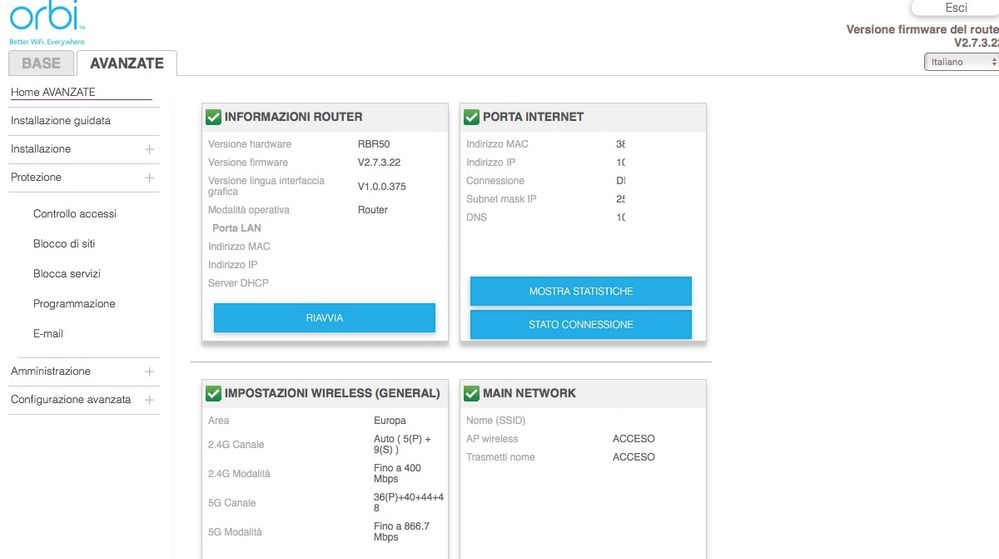This screenshot has width=999, height=559.
Task: Click green checkmark icon beside Porta Internet
Action: (471, 117)
